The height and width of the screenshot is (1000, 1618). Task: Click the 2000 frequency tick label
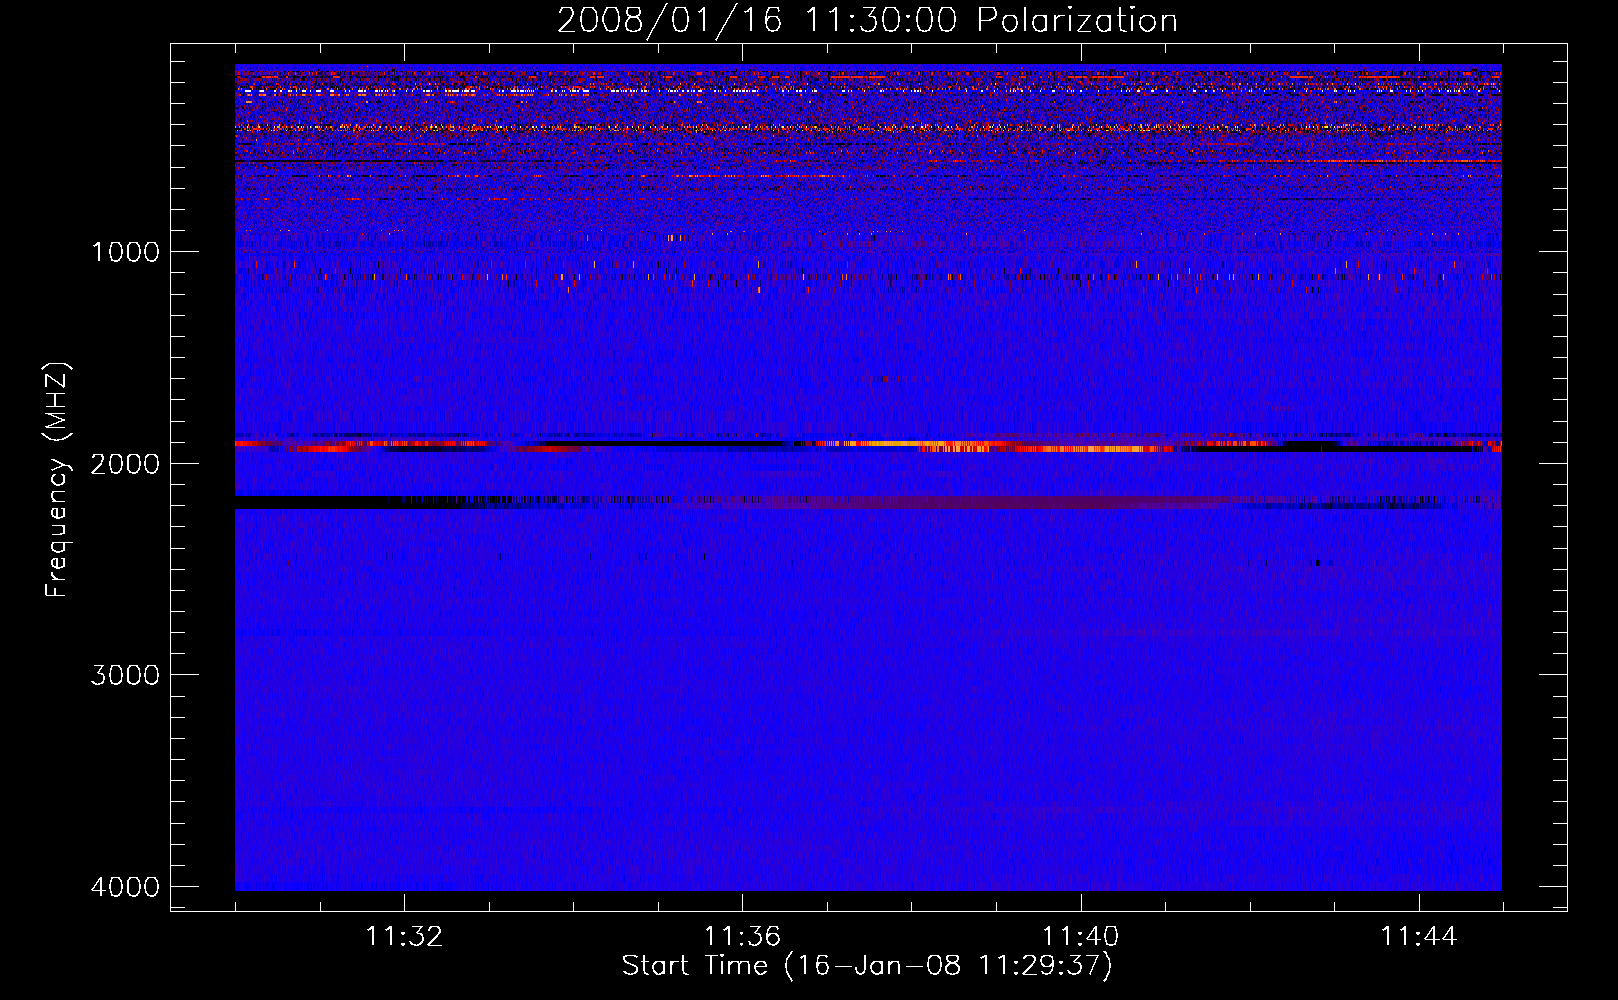click(x=126, y=464)
